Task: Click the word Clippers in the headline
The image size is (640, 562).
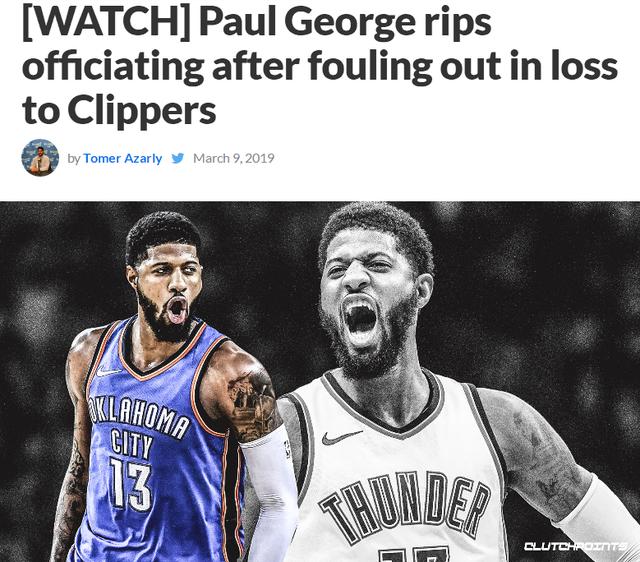Action: 142,110
